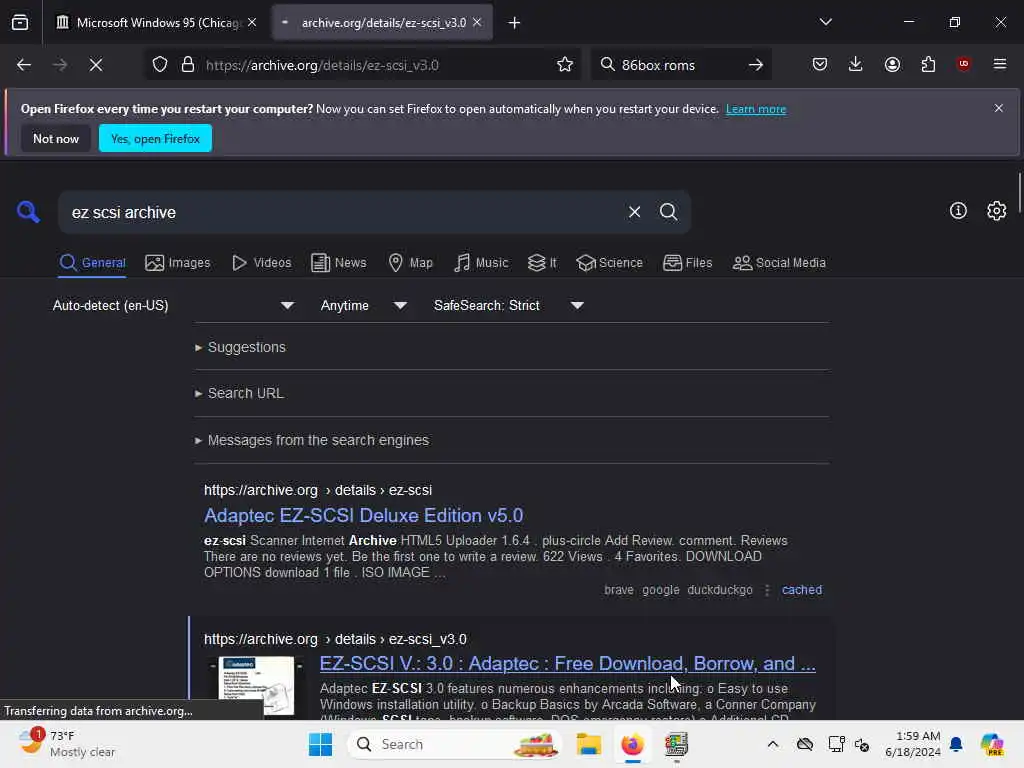1024x768 pixels.
Task: Open tracking protection shield icon
Action: [x=160, y=65]
